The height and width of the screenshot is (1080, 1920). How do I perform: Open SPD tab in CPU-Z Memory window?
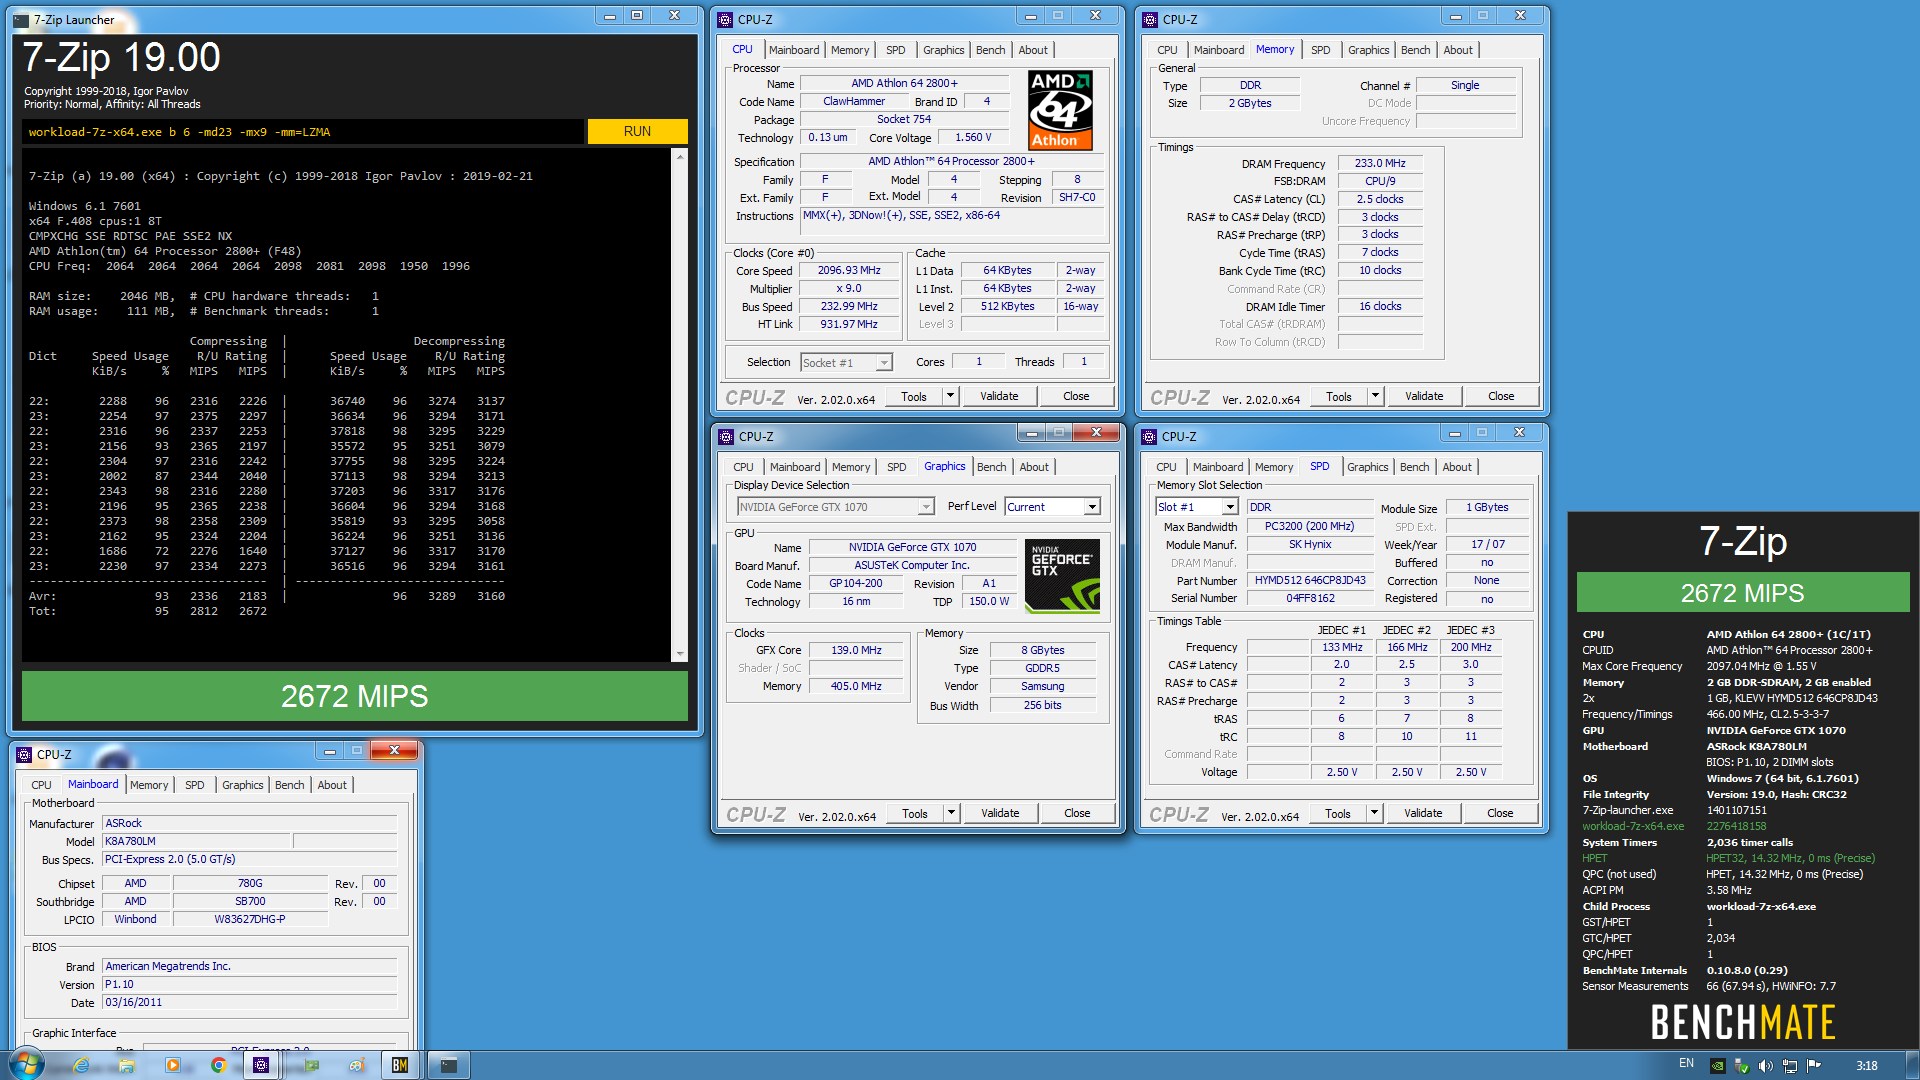click(1320, 50)
